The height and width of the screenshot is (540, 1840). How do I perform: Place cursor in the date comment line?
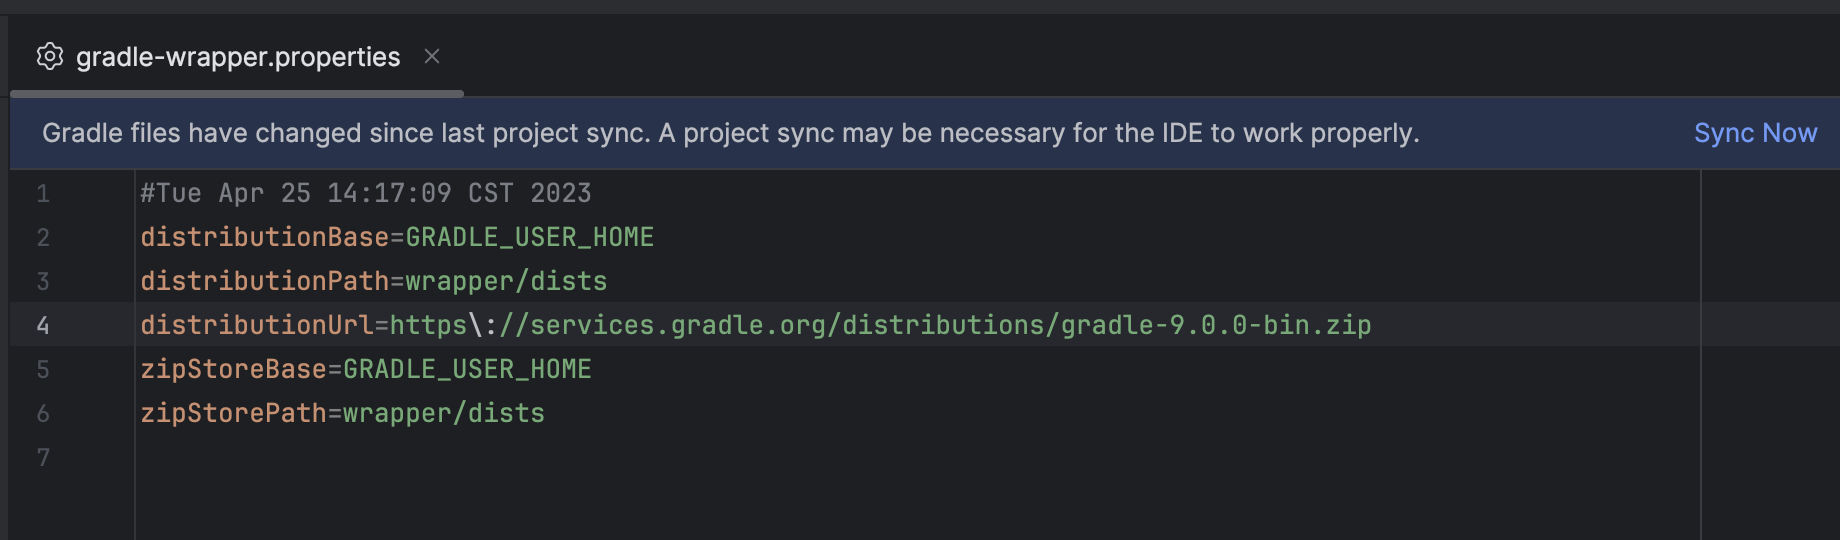[366, 193]
